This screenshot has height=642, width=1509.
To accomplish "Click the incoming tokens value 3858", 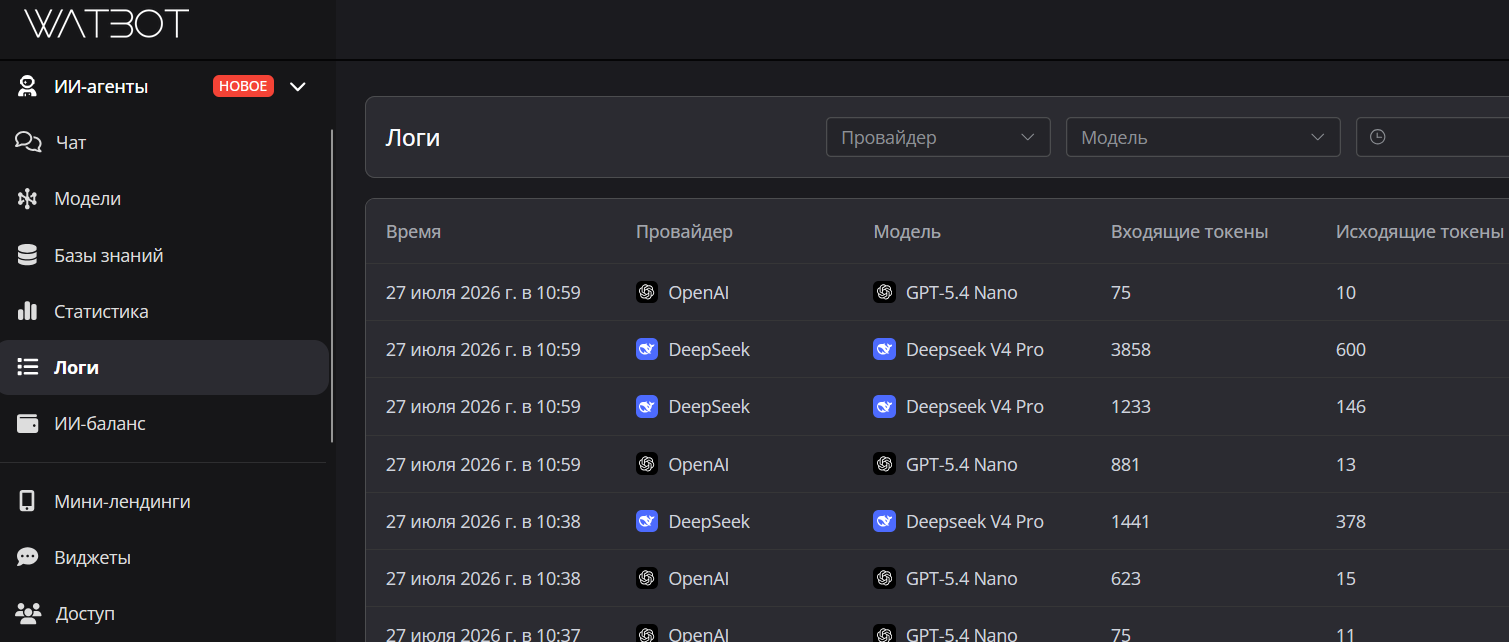I will tap(1131, 350).
